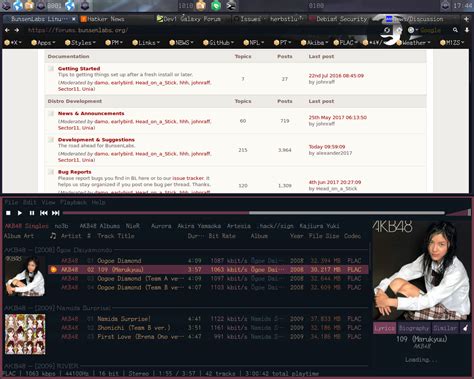The width and height of the screenshot is (474, 379).
Task: Open the Edit menu in music player
Action: (x=30, y=202)
